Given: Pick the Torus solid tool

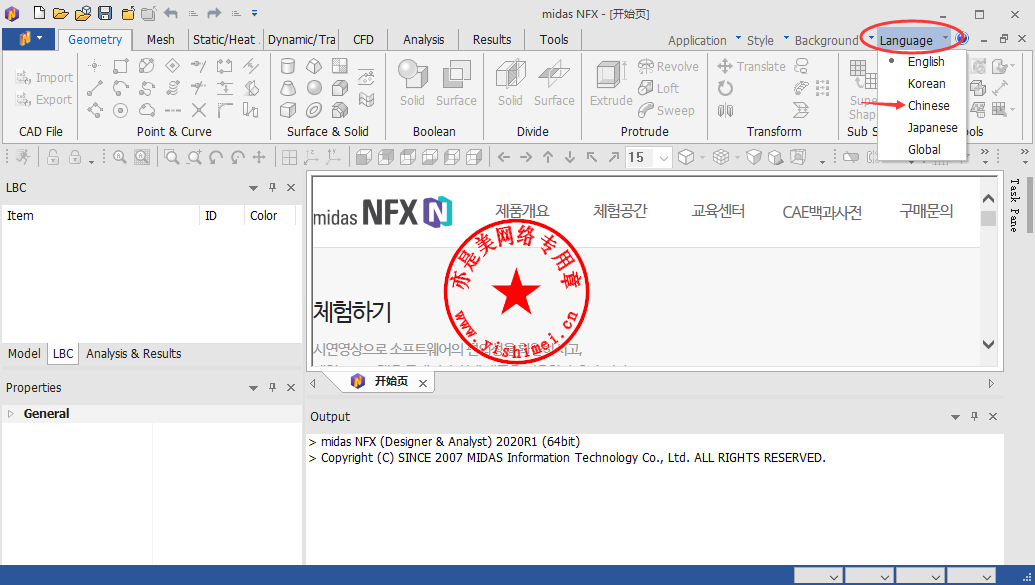Looking at the screenshot, I should pos(314,110).
